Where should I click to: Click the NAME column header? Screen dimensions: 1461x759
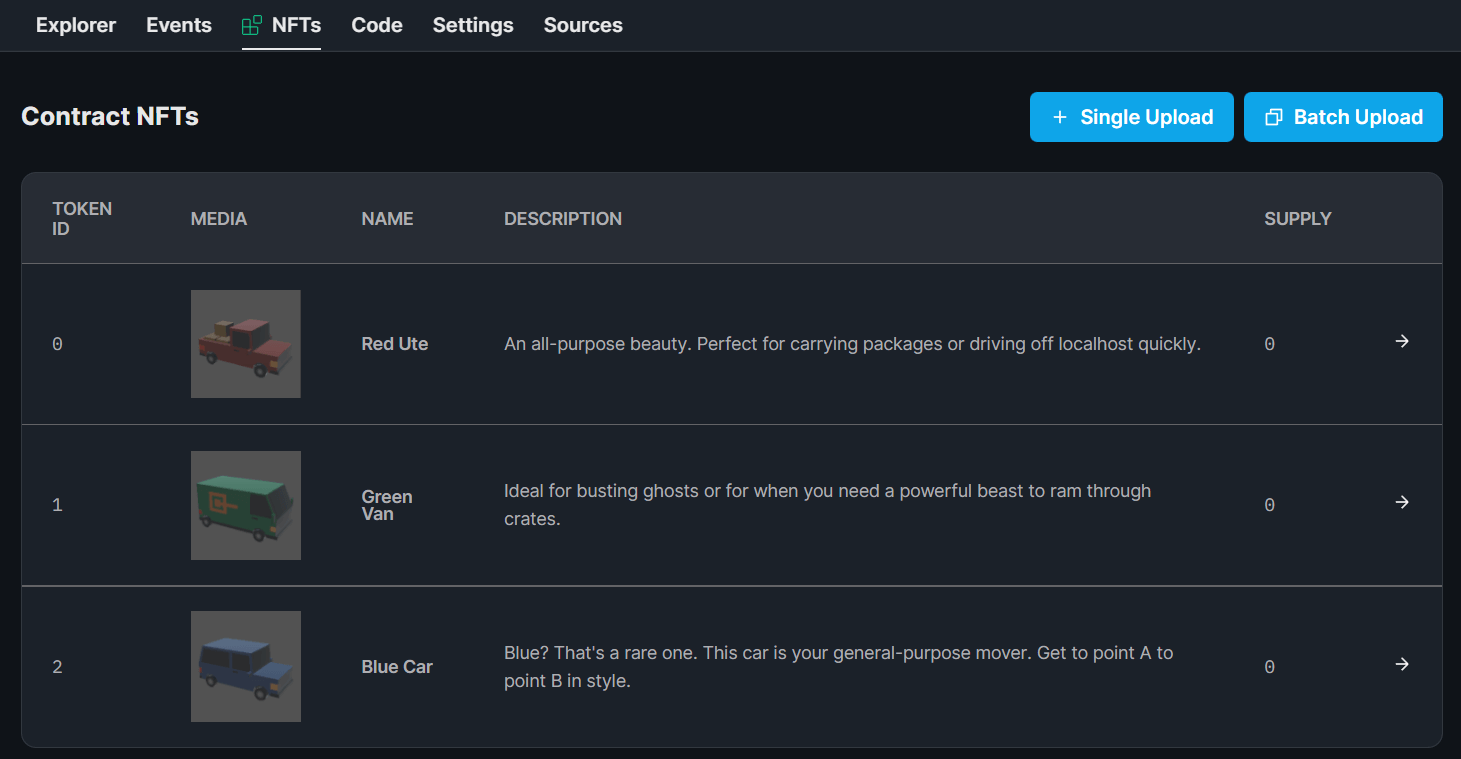pos(387,218)
